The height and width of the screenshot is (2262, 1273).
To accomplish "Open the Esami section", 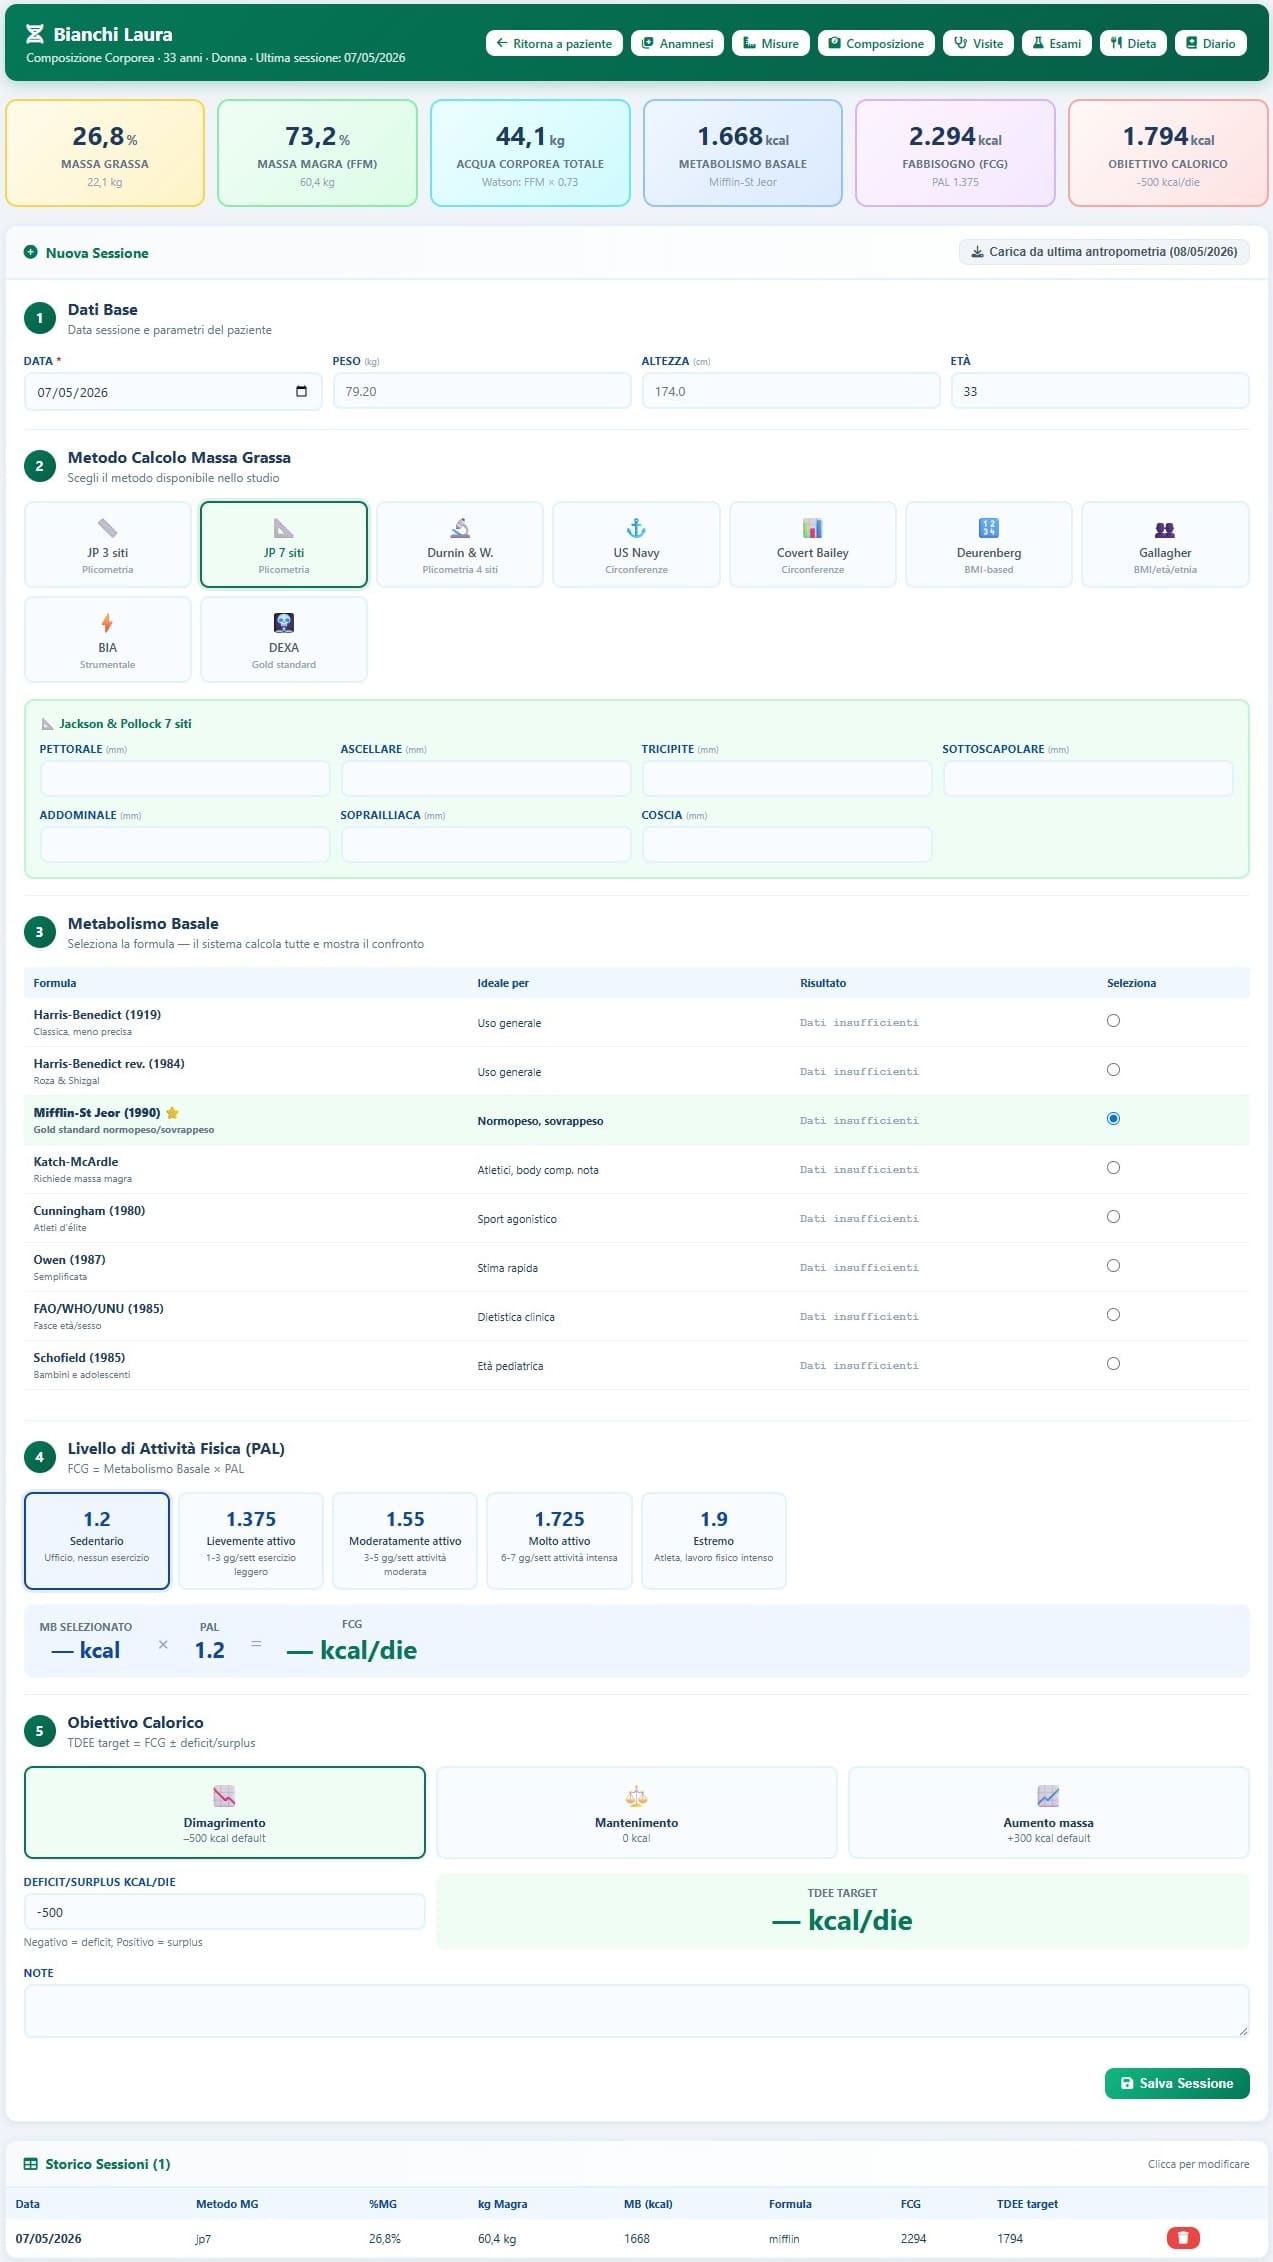I will pos(1057,43).
